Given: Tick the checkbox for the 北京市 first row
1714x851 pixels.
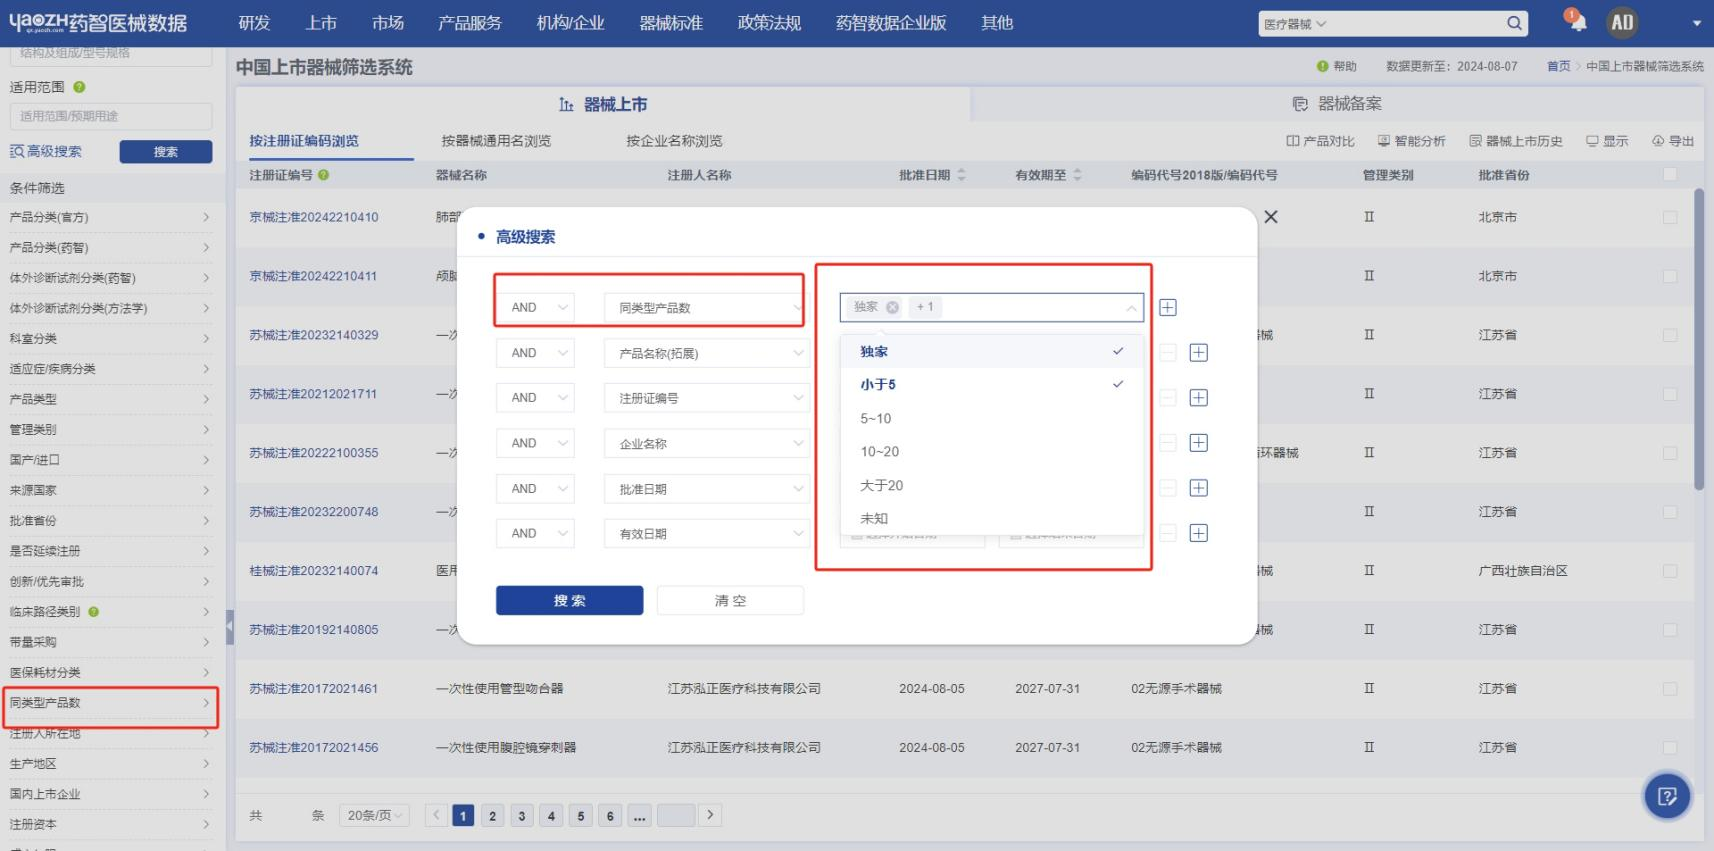Looking at the screenshot, I should pyautogui.click(x=1669, y=217).
